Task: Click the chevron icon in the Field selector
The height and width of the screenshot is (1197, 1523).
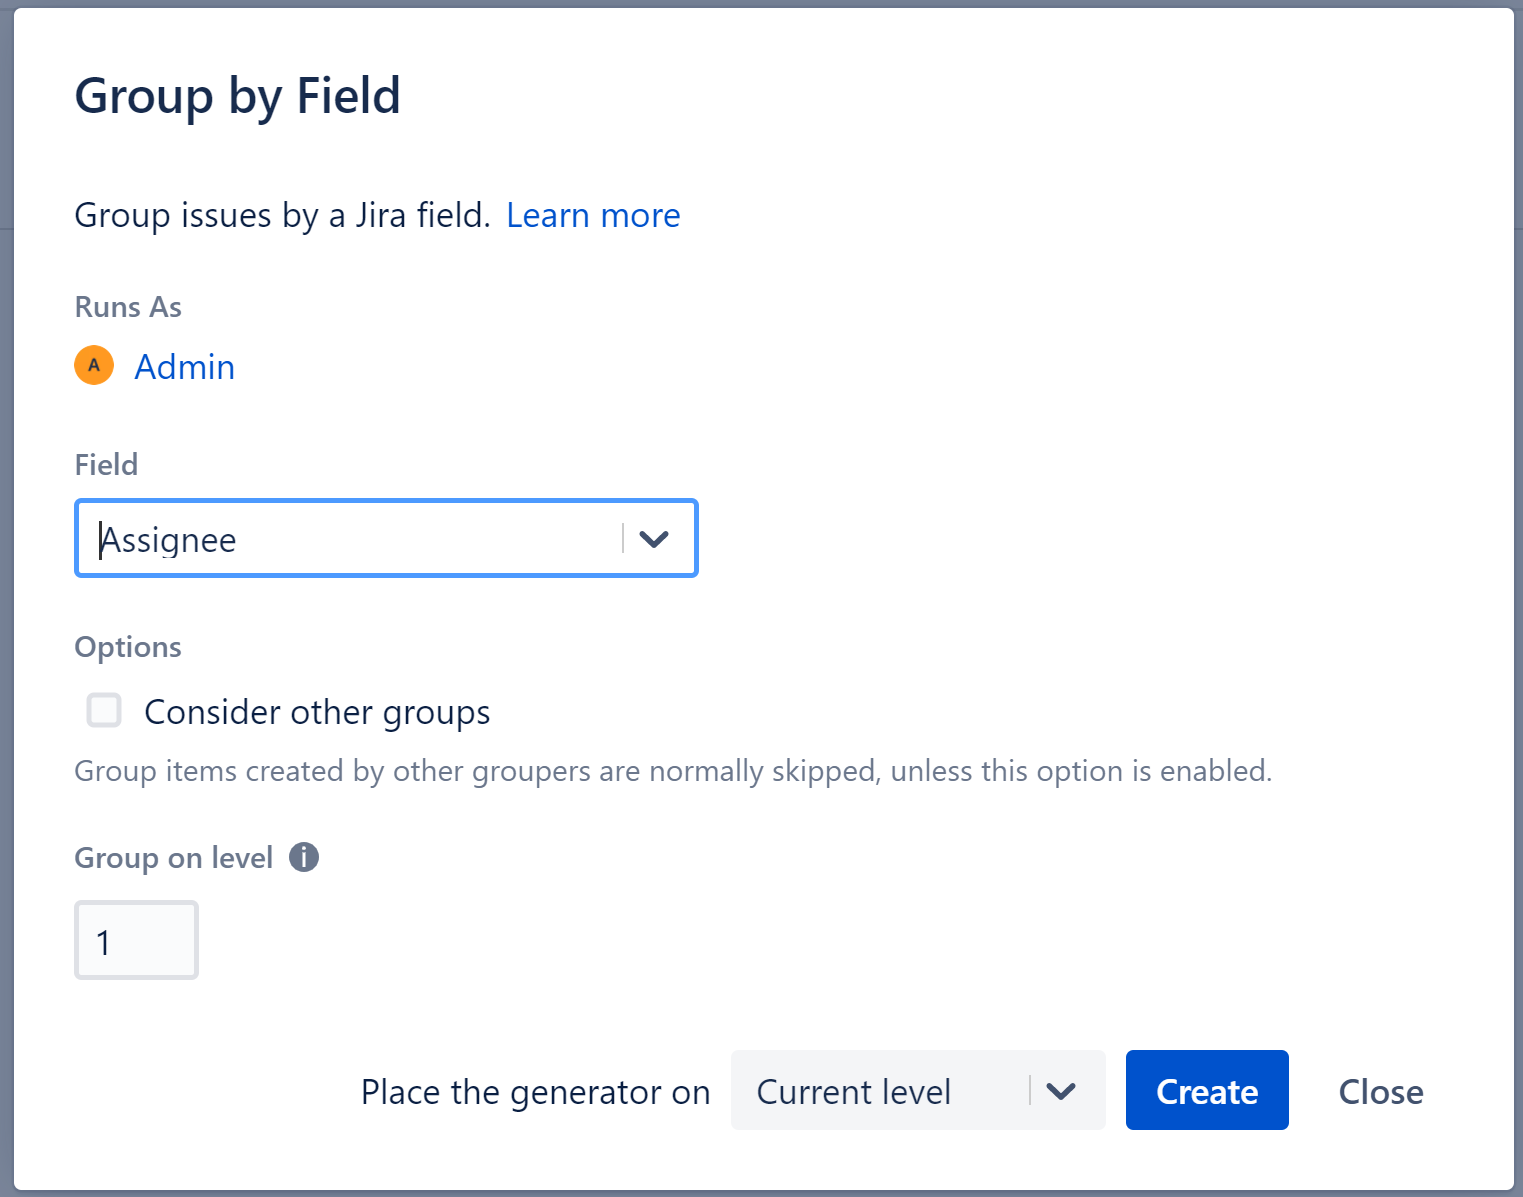Action: pyautogui.click(x=655, y=539)
